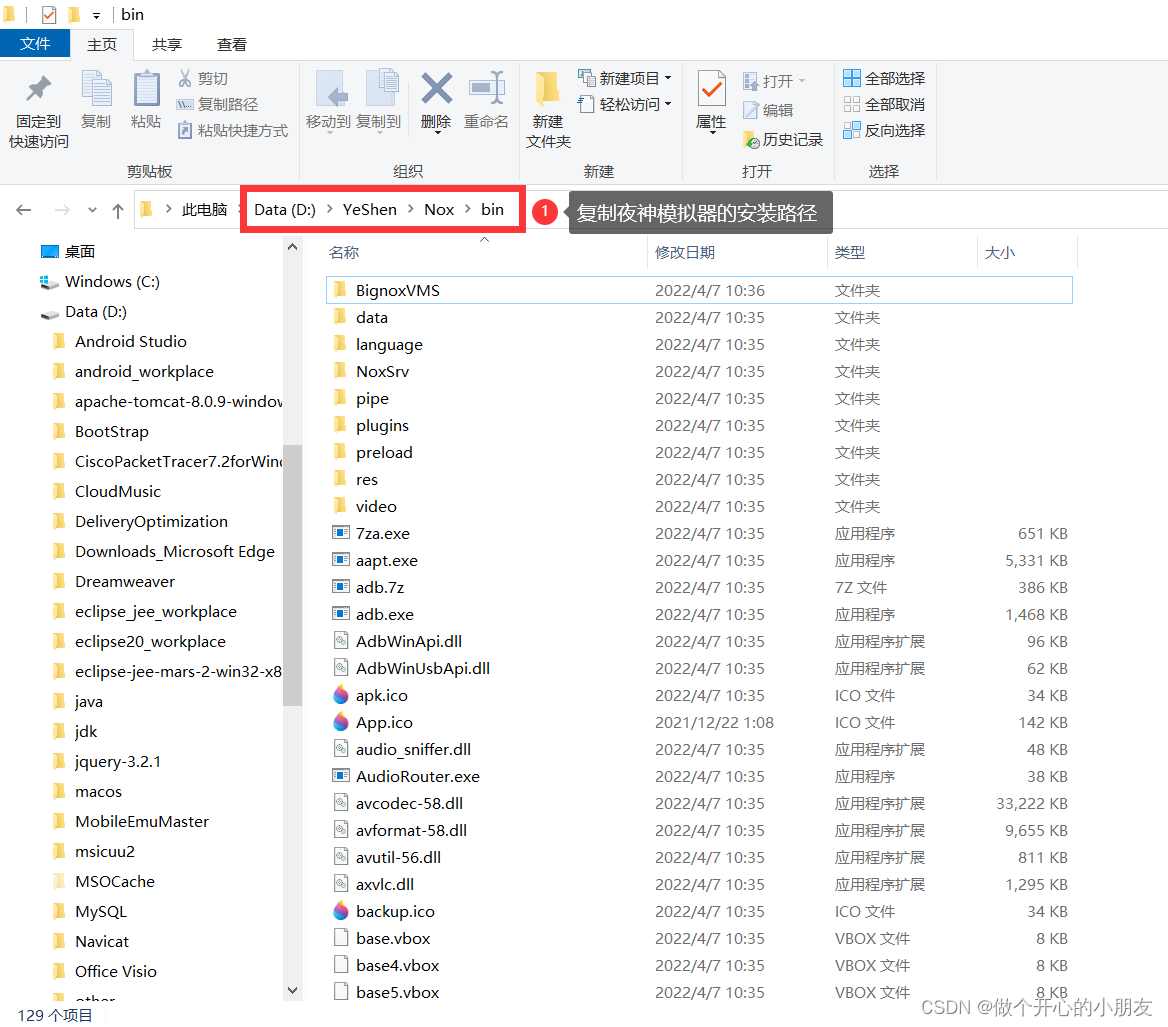Create a new folder with 新建文件夹 icon
The width and height of the screenshot is (1168, 1027).
(x=548, y=89)
